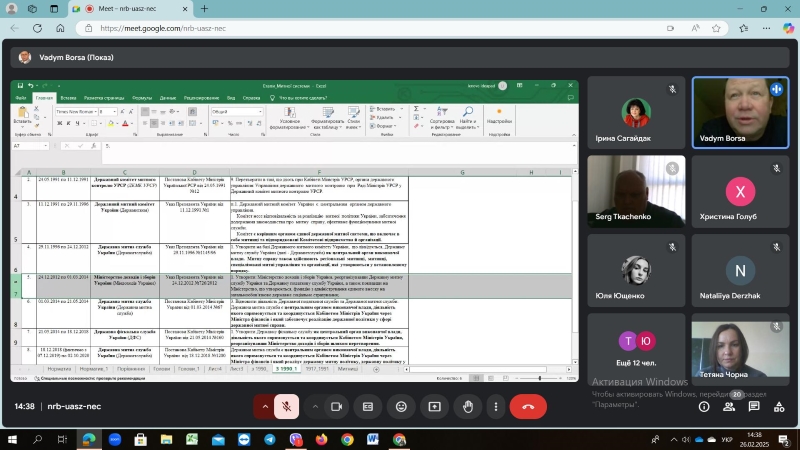Image resolution: width=800 pixels, height=450 pixels.
Task: Toggle bold Ж in shared Excel
Action: click(x=60, y=123)
